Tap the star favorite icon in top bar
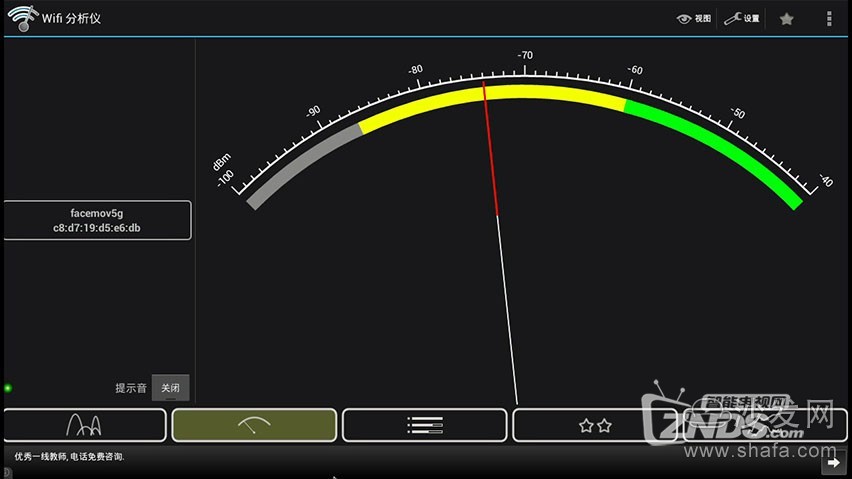Screen dimensions: 852x479 coord(786,19)
